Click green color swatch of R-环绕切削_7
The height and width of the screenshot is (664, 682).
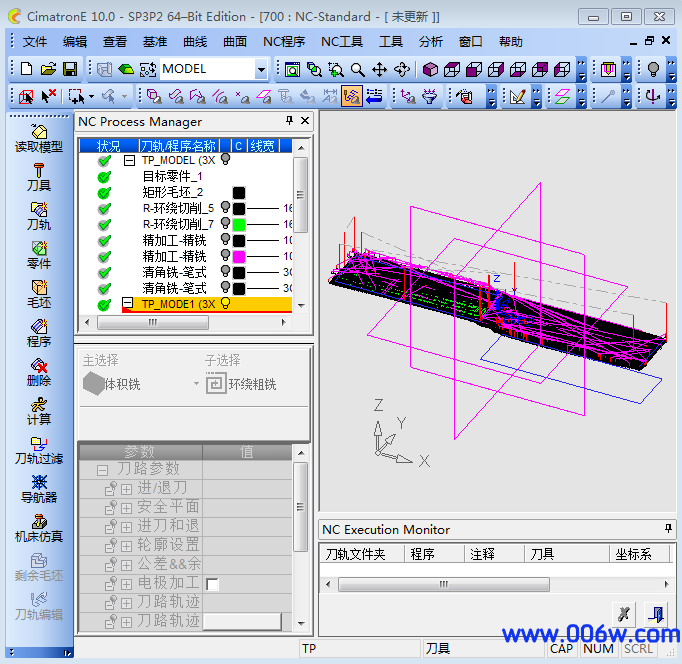point(239,225)
